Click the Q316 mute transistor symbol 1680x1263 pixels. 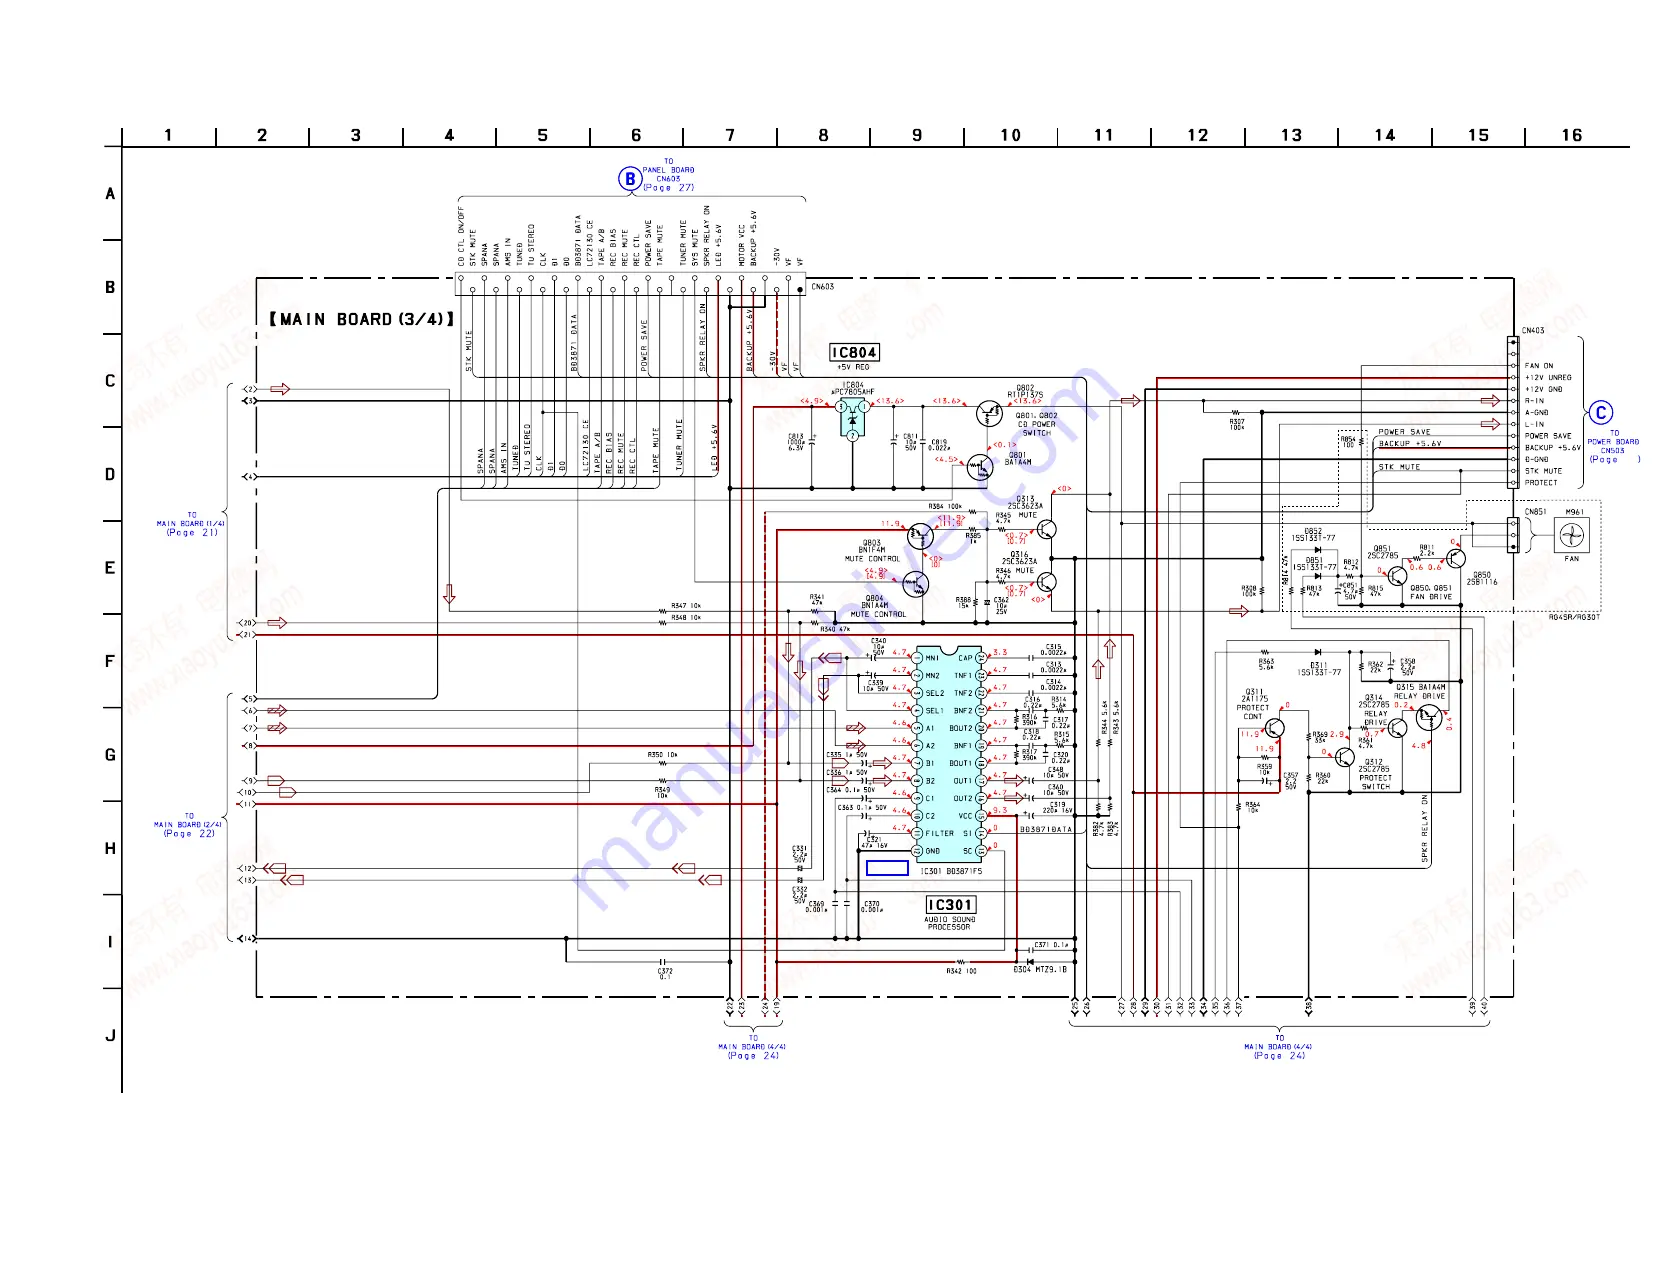1046,581
